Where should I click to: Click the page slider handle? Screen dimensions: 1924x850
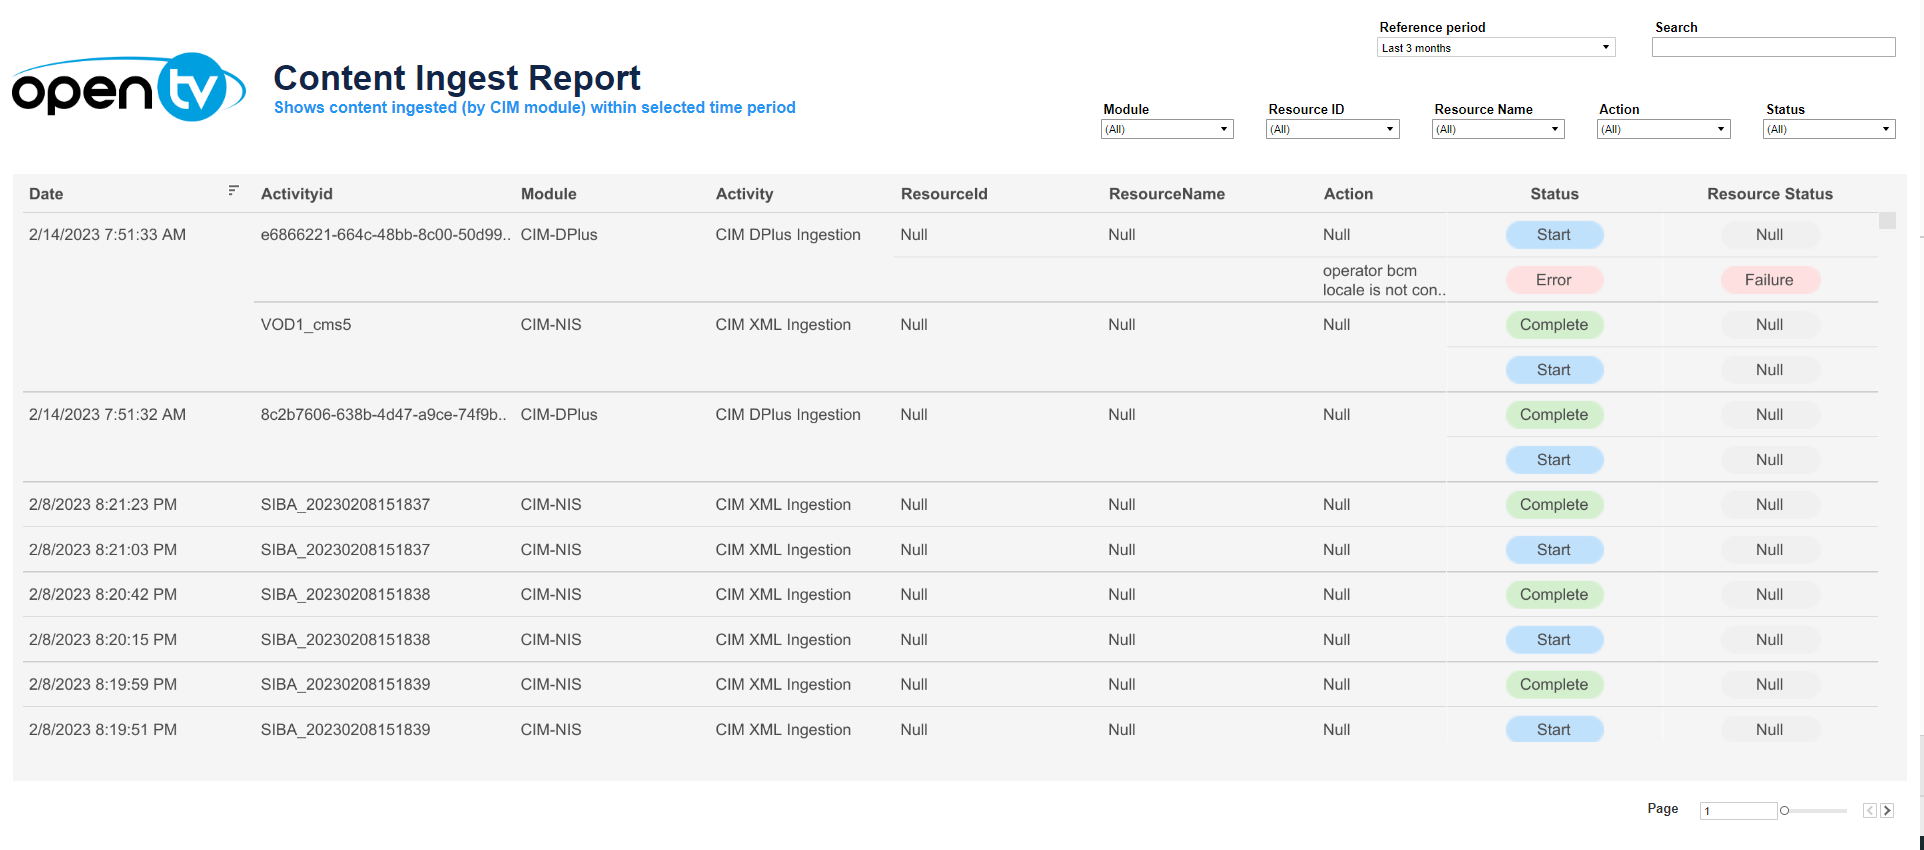1784,811
